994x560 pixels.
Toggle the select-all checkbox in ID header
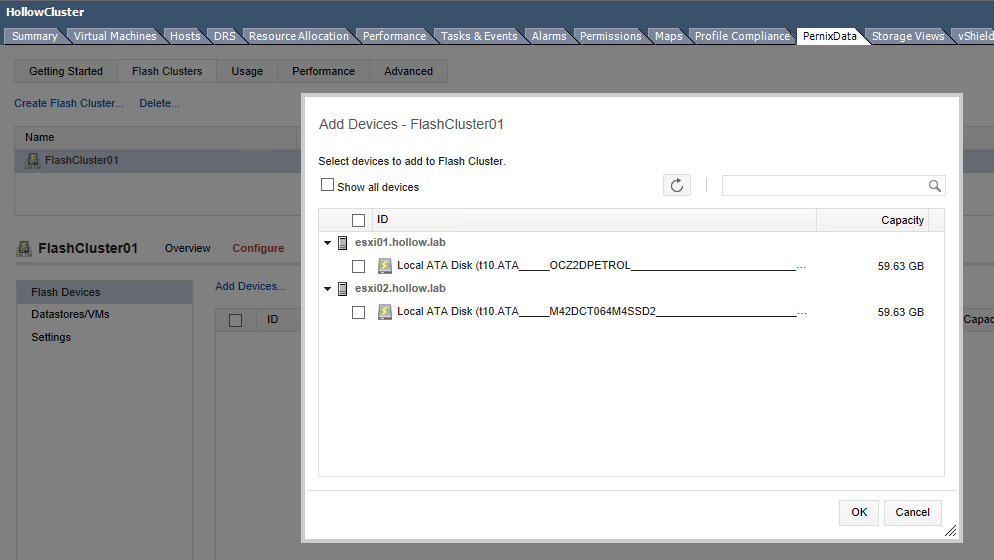pyautogui.click(x=358, y=220)
